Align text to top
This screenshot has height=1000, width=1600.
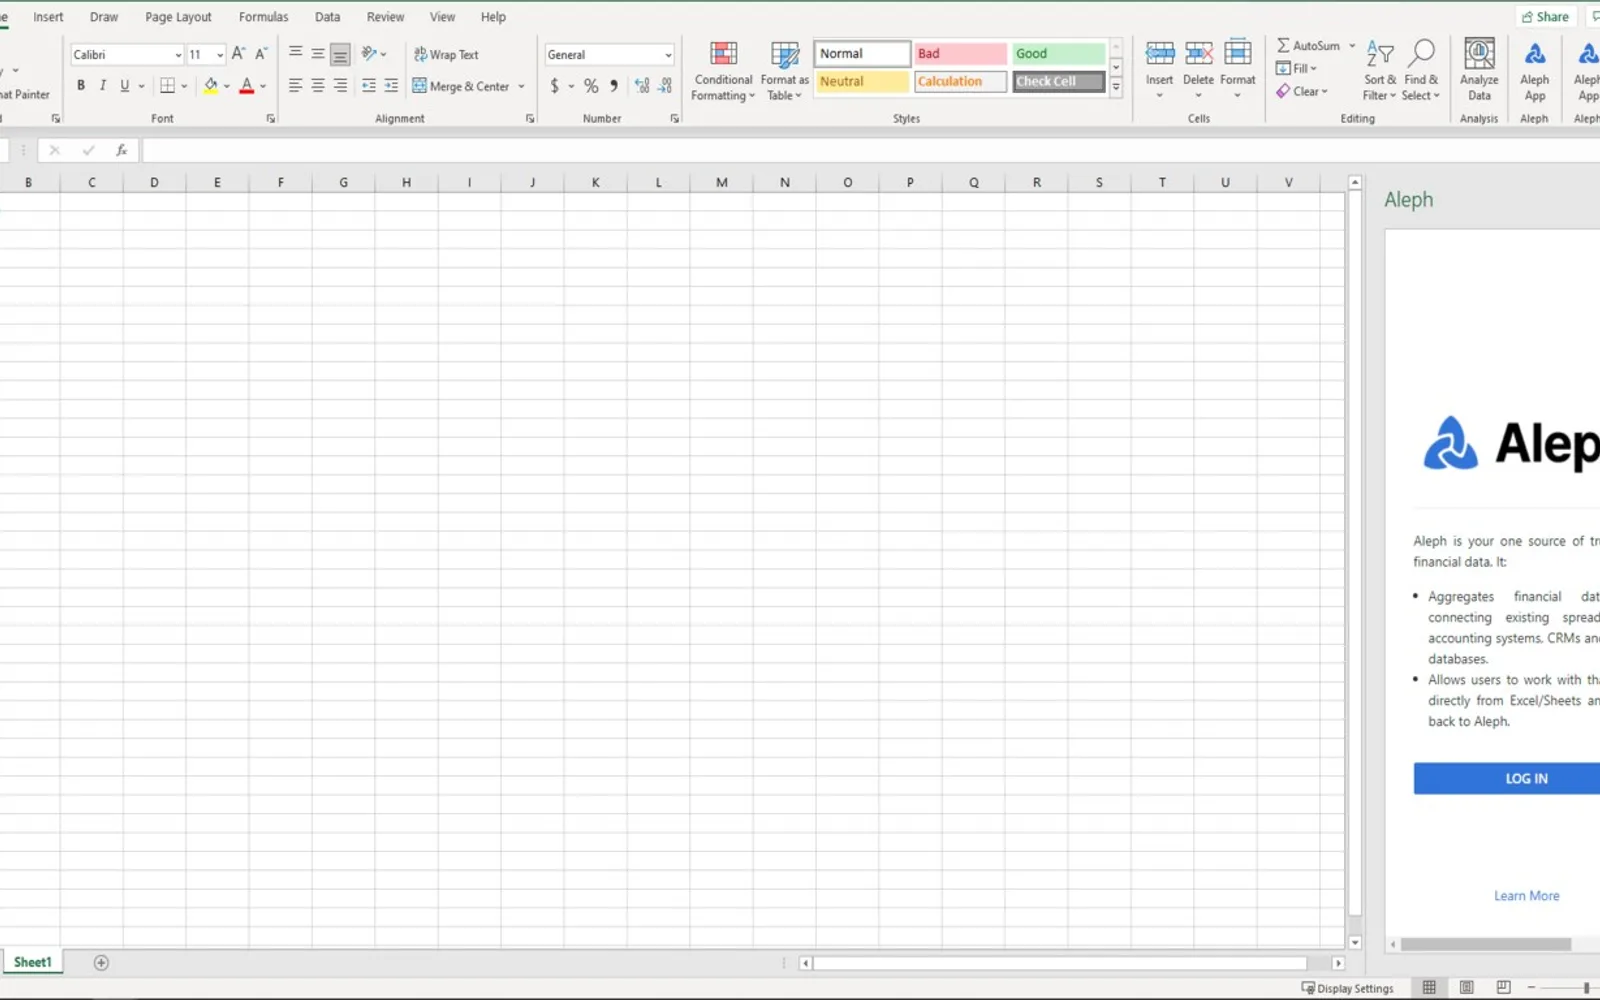[295, 53]
